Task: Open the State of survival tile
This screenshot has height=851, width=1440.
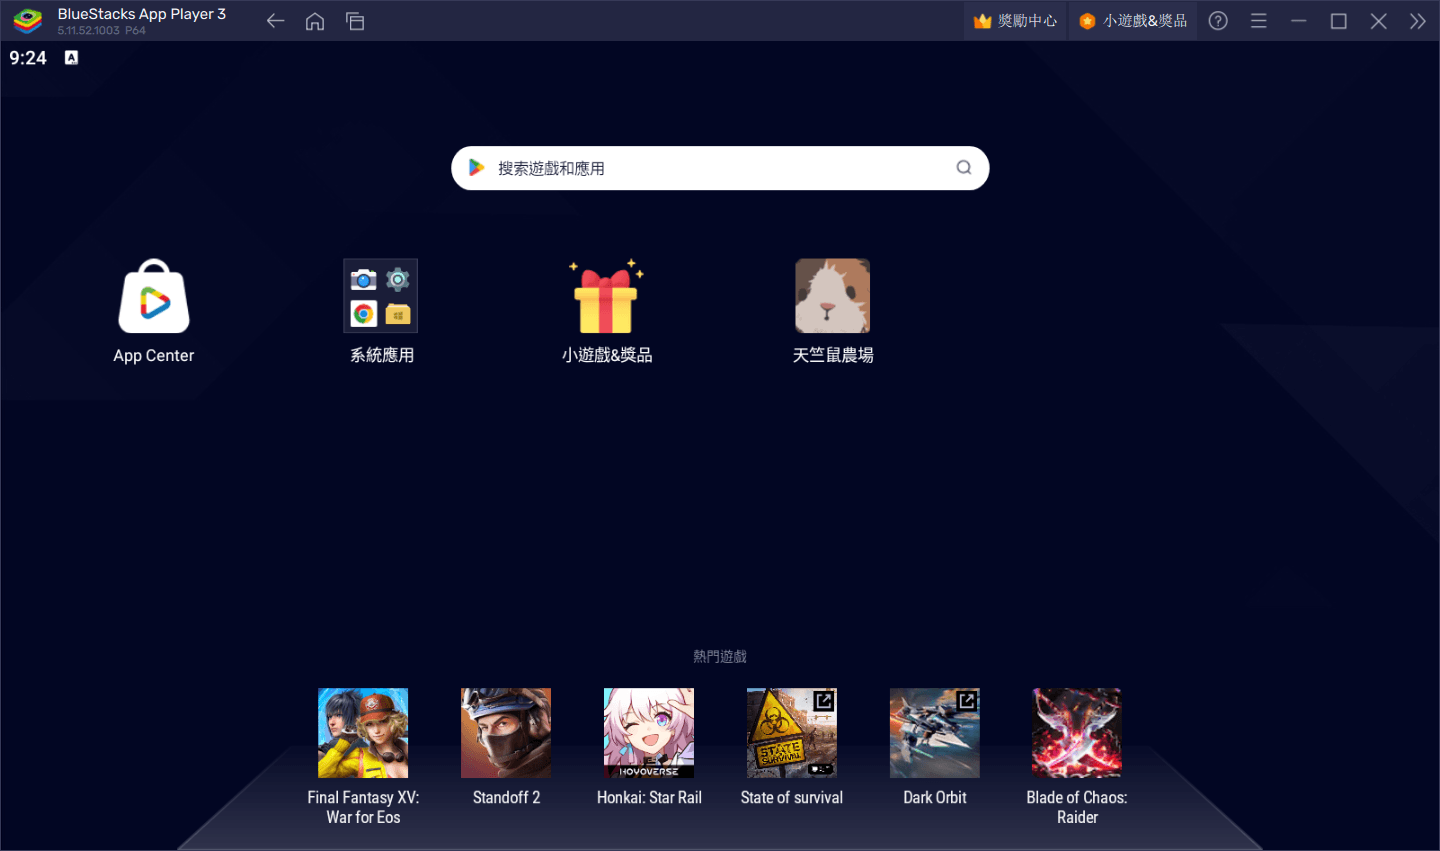Action: (792, 733)
